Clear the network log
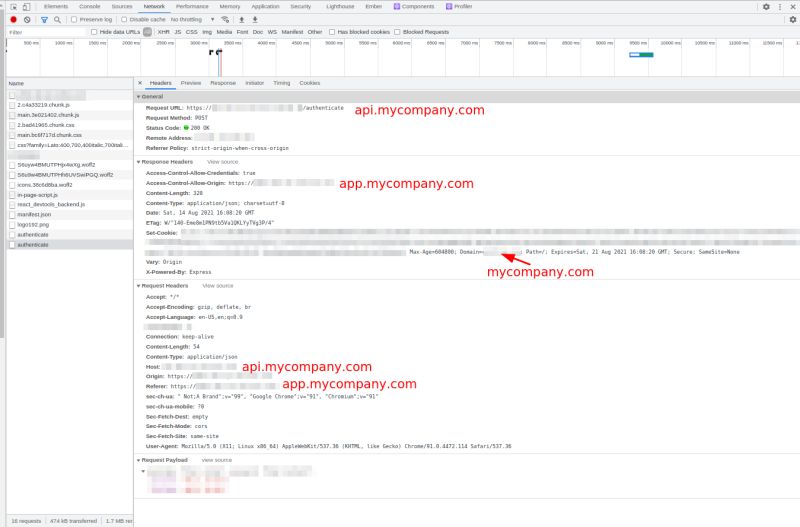This screenshot has height=527, width=800. tap(27, 19)
